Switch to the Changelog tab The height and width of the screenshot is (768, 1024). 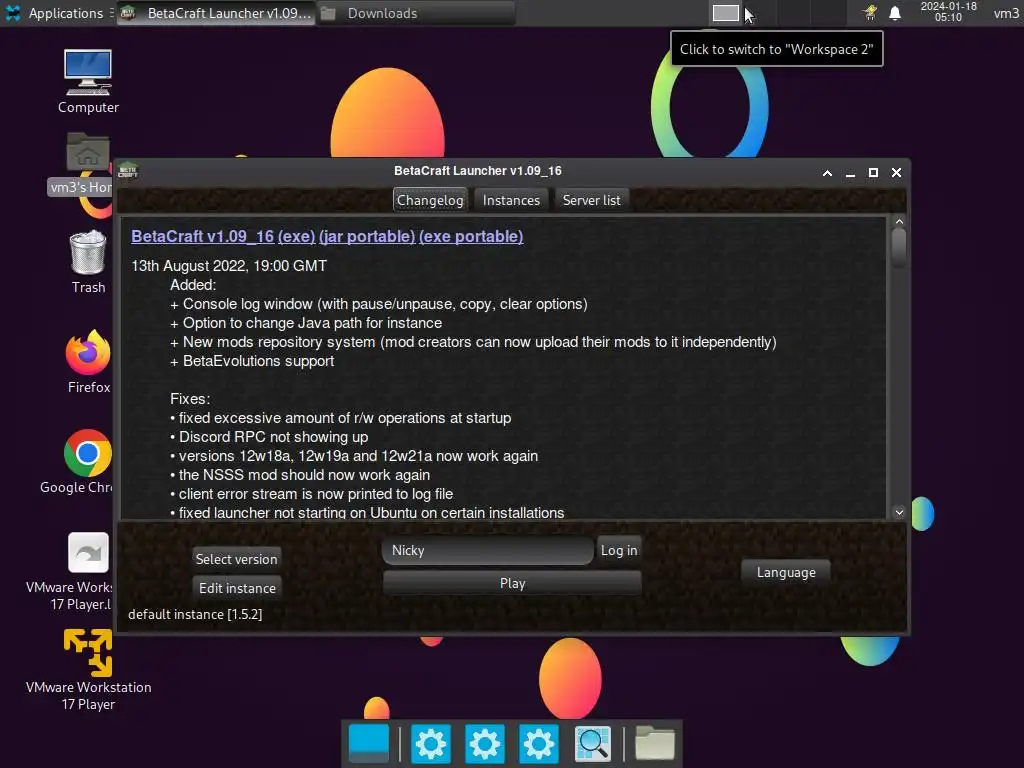tap(430, 200)
